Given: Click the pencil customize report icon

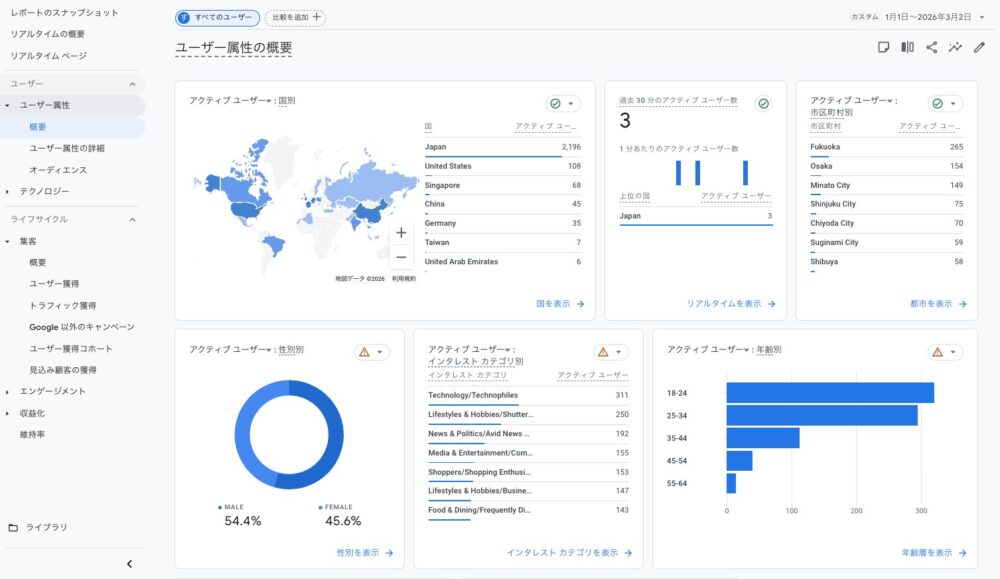Looking at the screenshot, I should click(979, 47).
